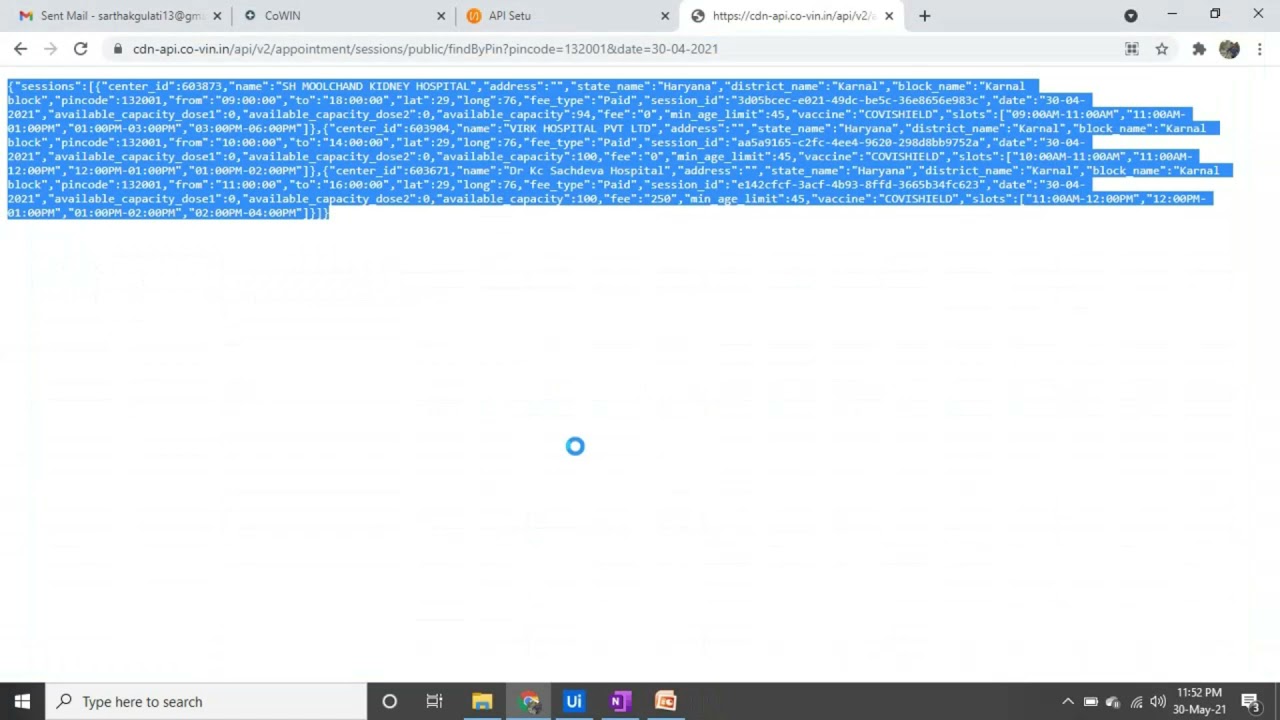The image size is (1280, 720).
Task: Open the tab search dropdown
Action: pyautogui.click(x=1131, y=16)
